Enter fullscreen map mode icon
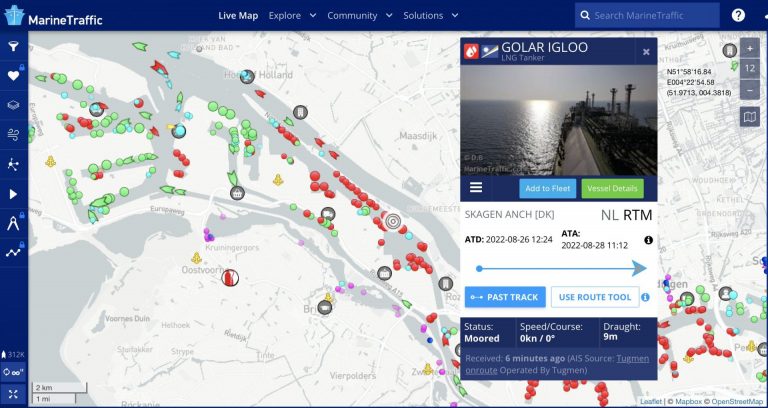This screenshot has height=408, width=768. 13,394
